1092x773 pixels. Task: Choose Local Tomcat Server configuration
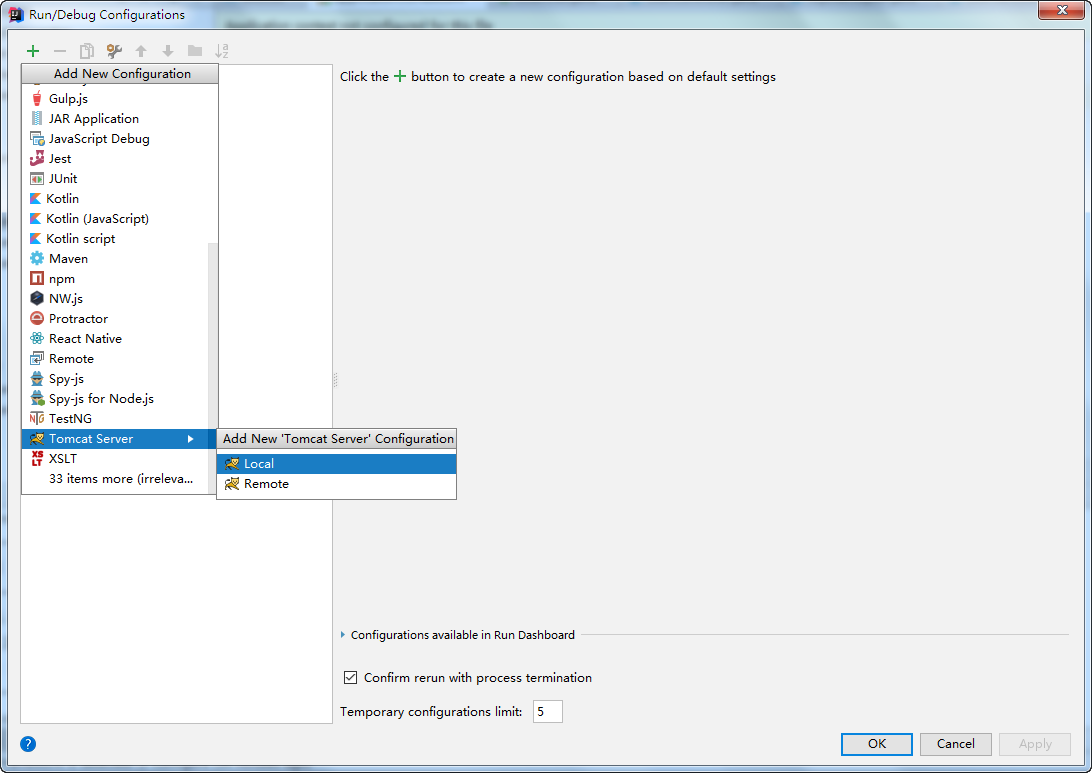click(x=336, y=464)
